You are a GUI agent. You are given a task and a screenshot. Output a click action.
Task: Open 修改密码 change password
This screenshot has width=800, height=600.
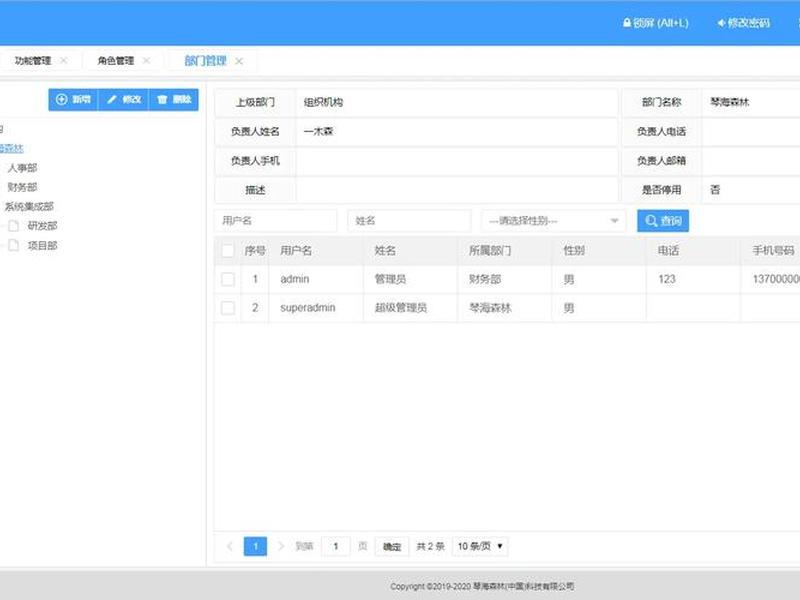(743, 23)
